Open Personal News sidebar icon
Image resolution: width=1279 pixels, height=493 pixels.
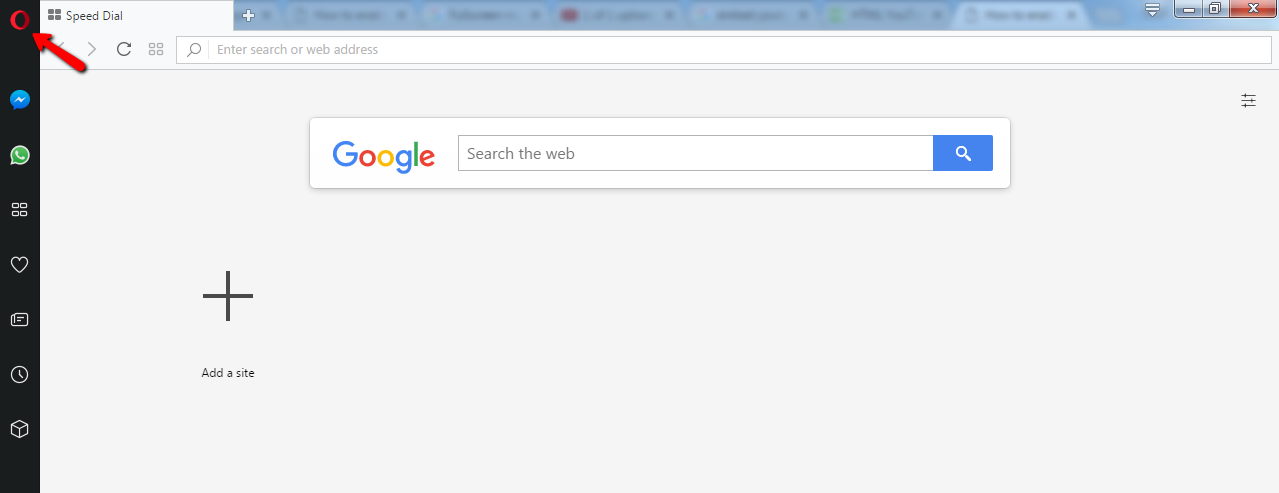coord(19,320)
